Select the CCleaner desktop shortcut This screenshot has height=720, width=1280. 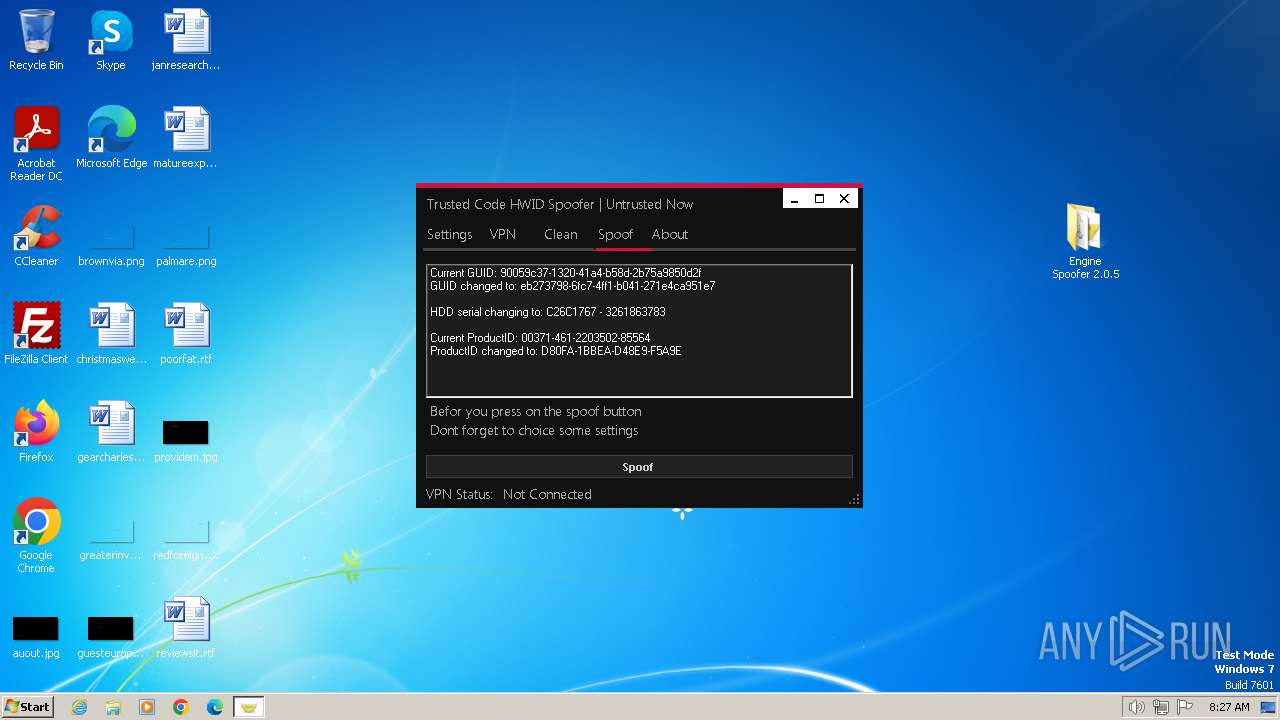click(36, 236)
